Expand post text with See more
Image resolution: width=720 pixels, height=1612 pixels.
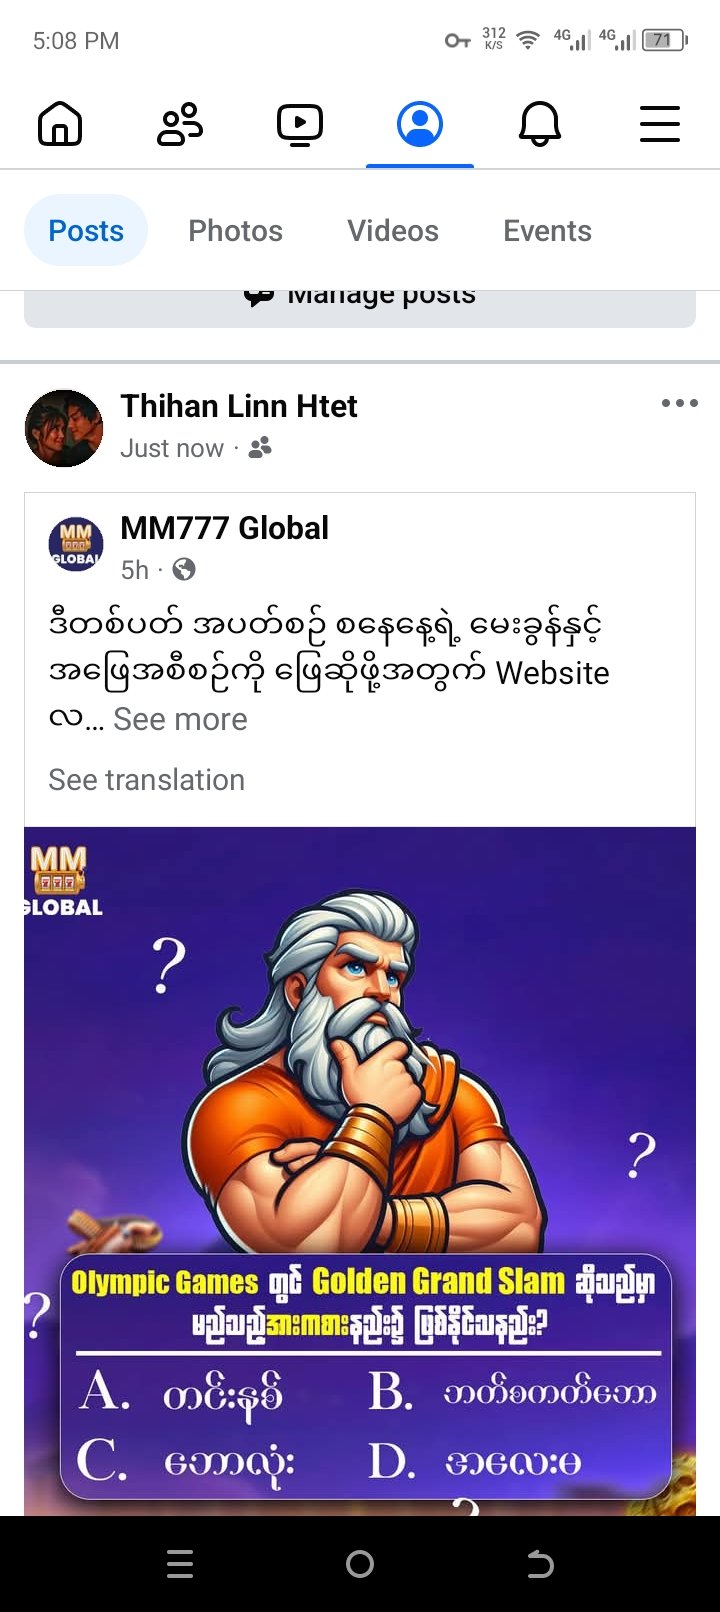tap(180, 719)
